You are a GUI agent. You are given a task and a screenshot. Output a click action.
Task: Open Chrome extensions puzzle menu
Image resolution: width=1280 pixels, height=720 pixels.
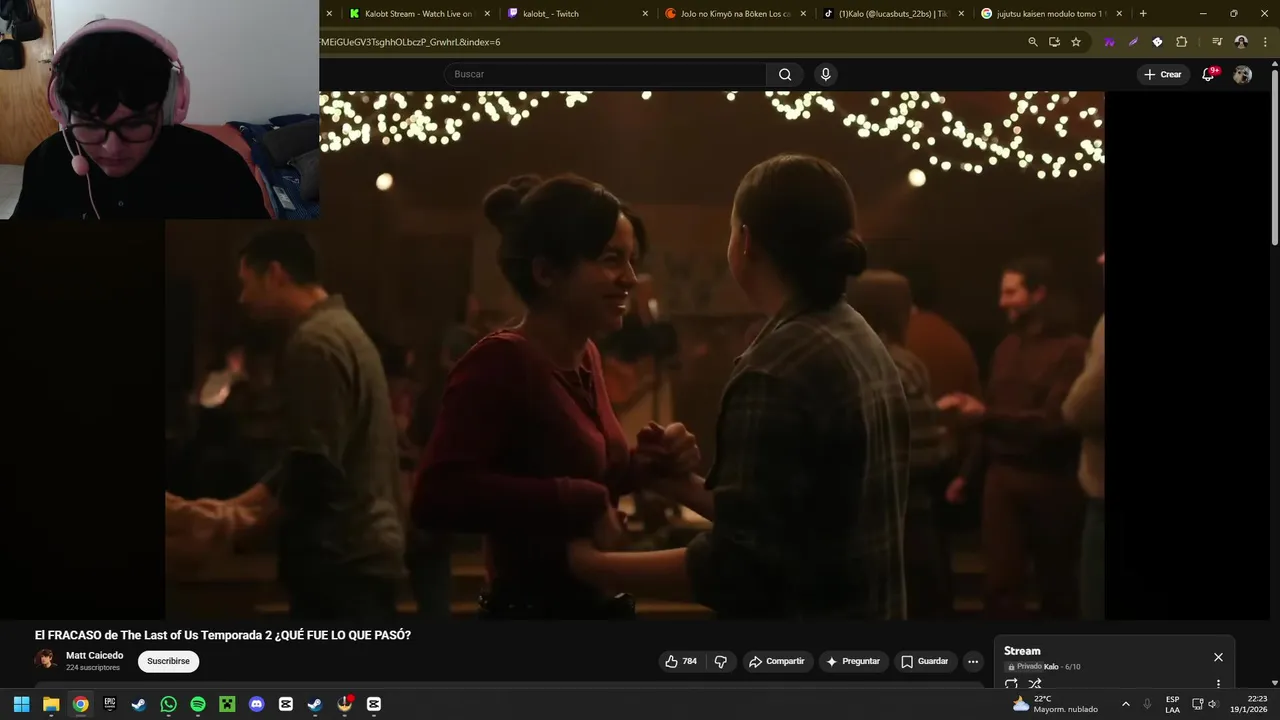pos(1181,42)
